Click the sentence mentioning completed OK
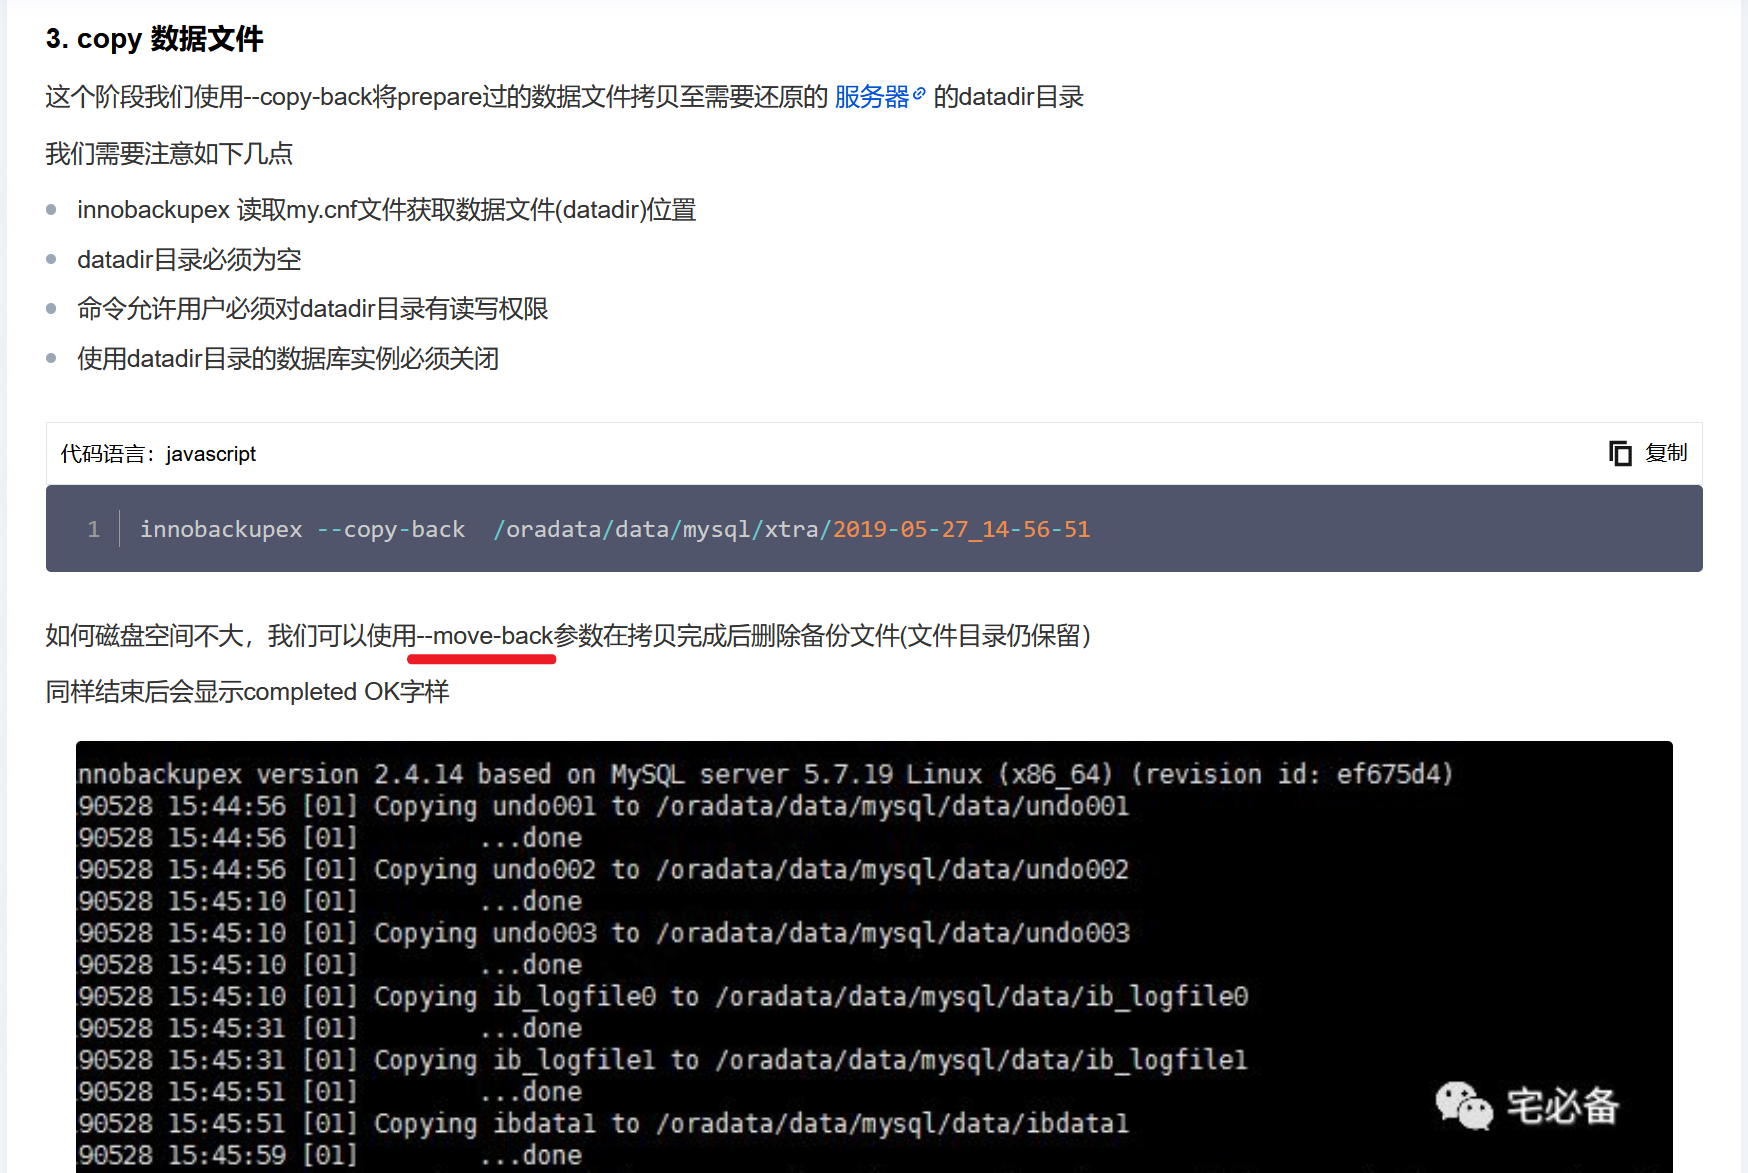The image size is (1748, 1173). coord(247,692)
